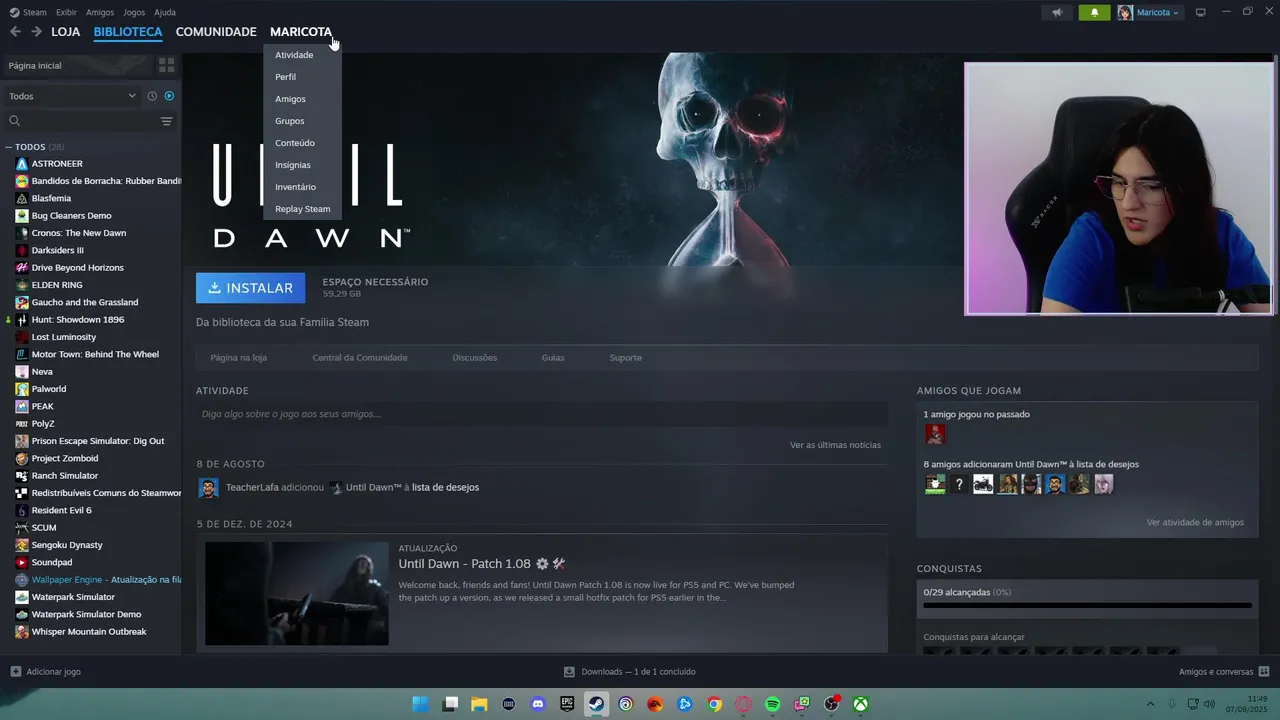Open the green notifications bell

click(x=1094, y=12)
